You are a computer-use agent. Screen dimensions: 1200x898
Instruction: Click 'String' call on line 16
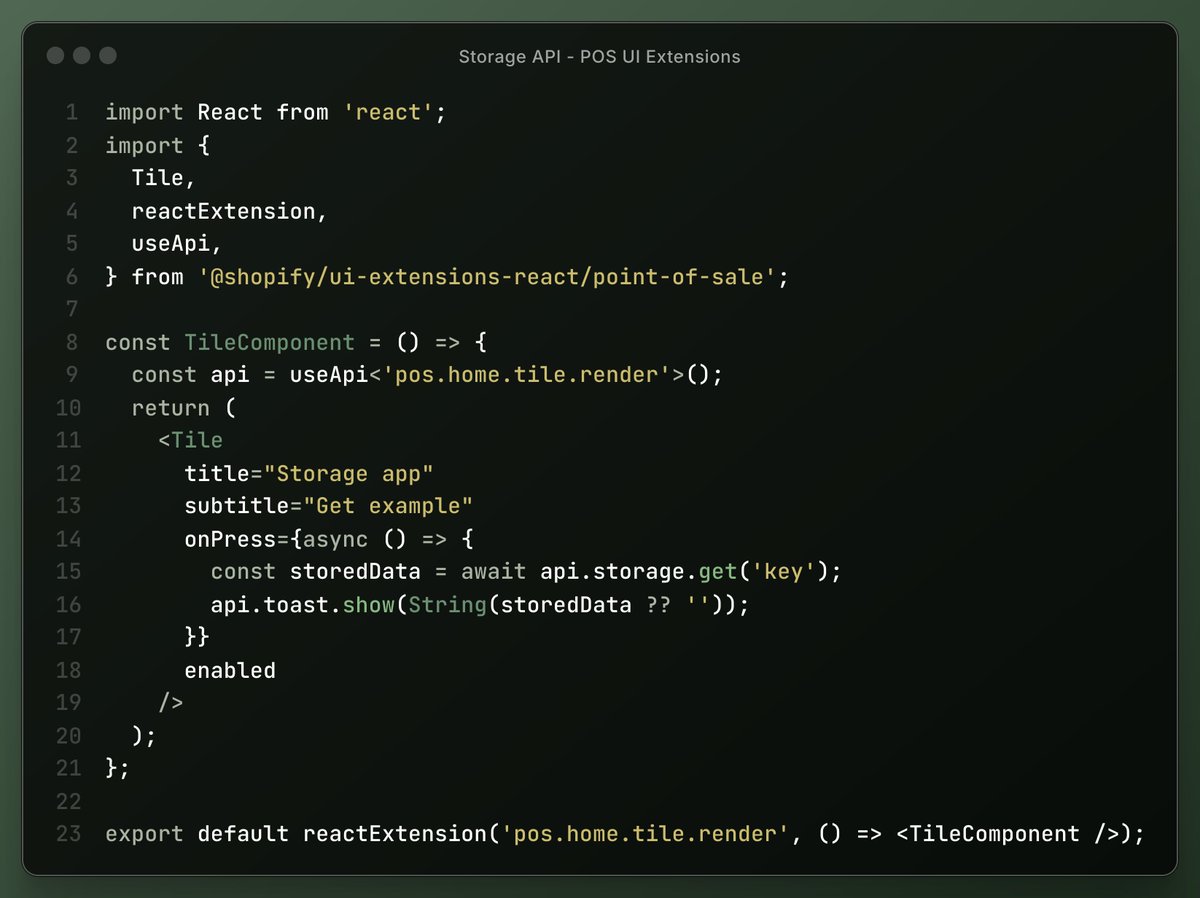pos(447,605)
